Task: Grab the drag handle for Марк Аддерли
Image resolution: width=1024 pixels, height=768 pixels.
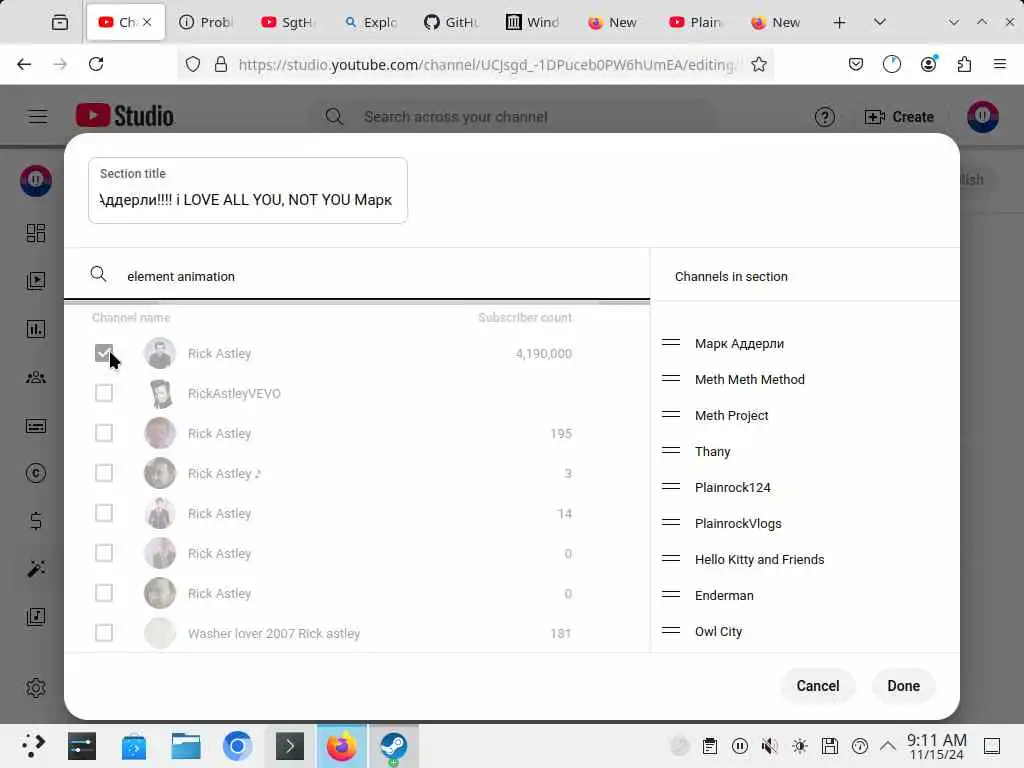Action: [x=671, y=343]
